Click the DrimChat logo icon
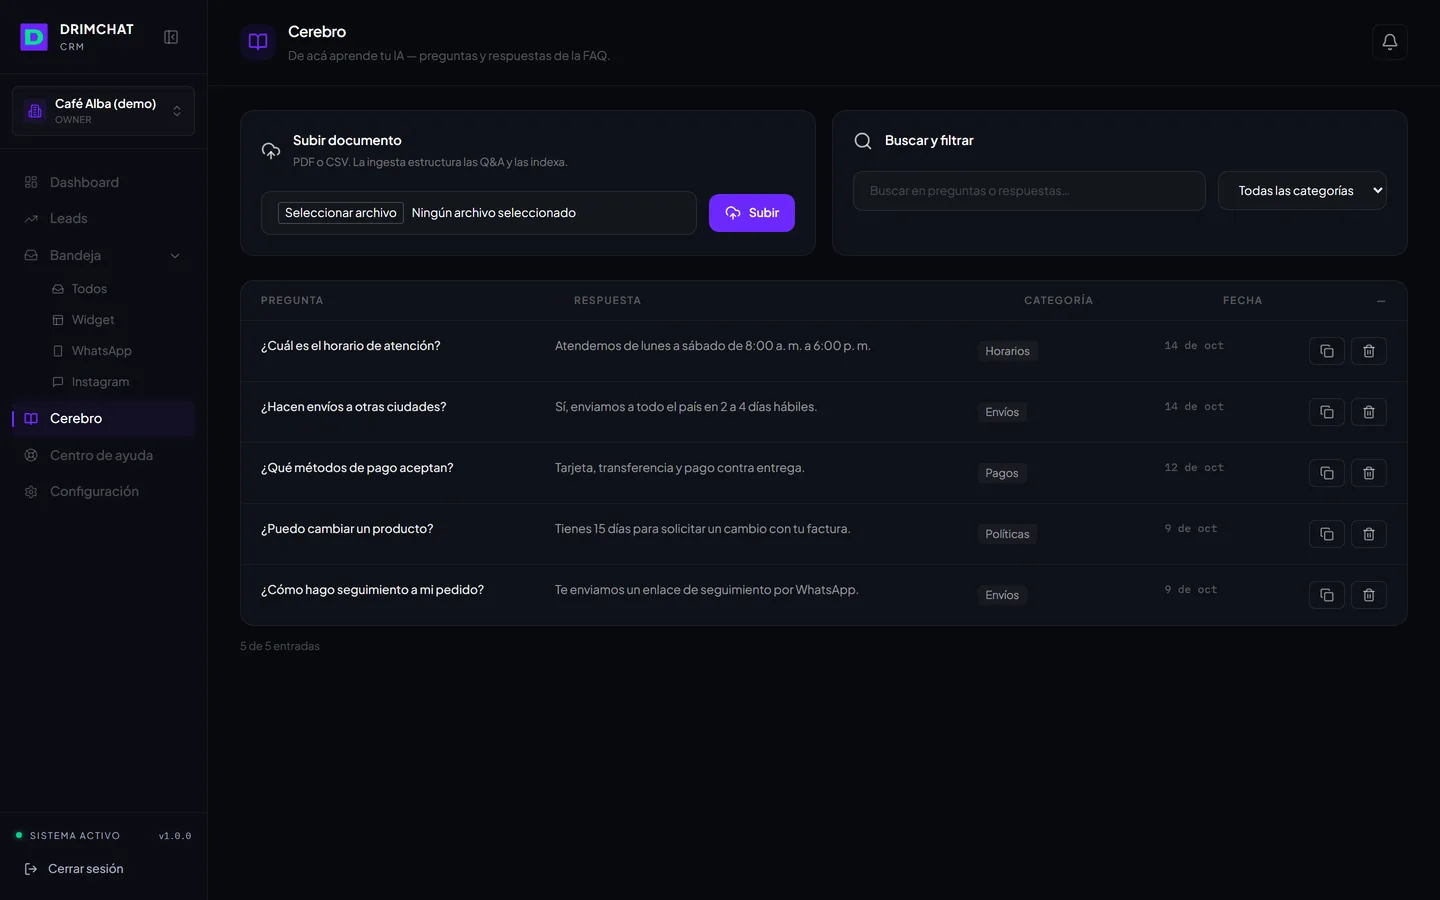Image resolution: width=1440 pixels, height=900 pixels. click(x=34, y=37)
